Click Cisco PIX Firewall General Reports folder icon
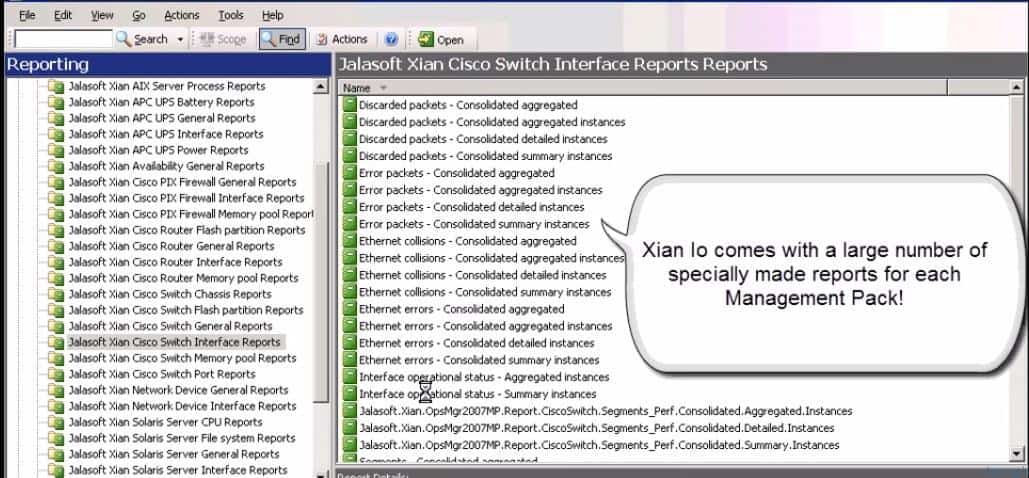Viewport: 1029px width, 478px height. tap(56, 182)
